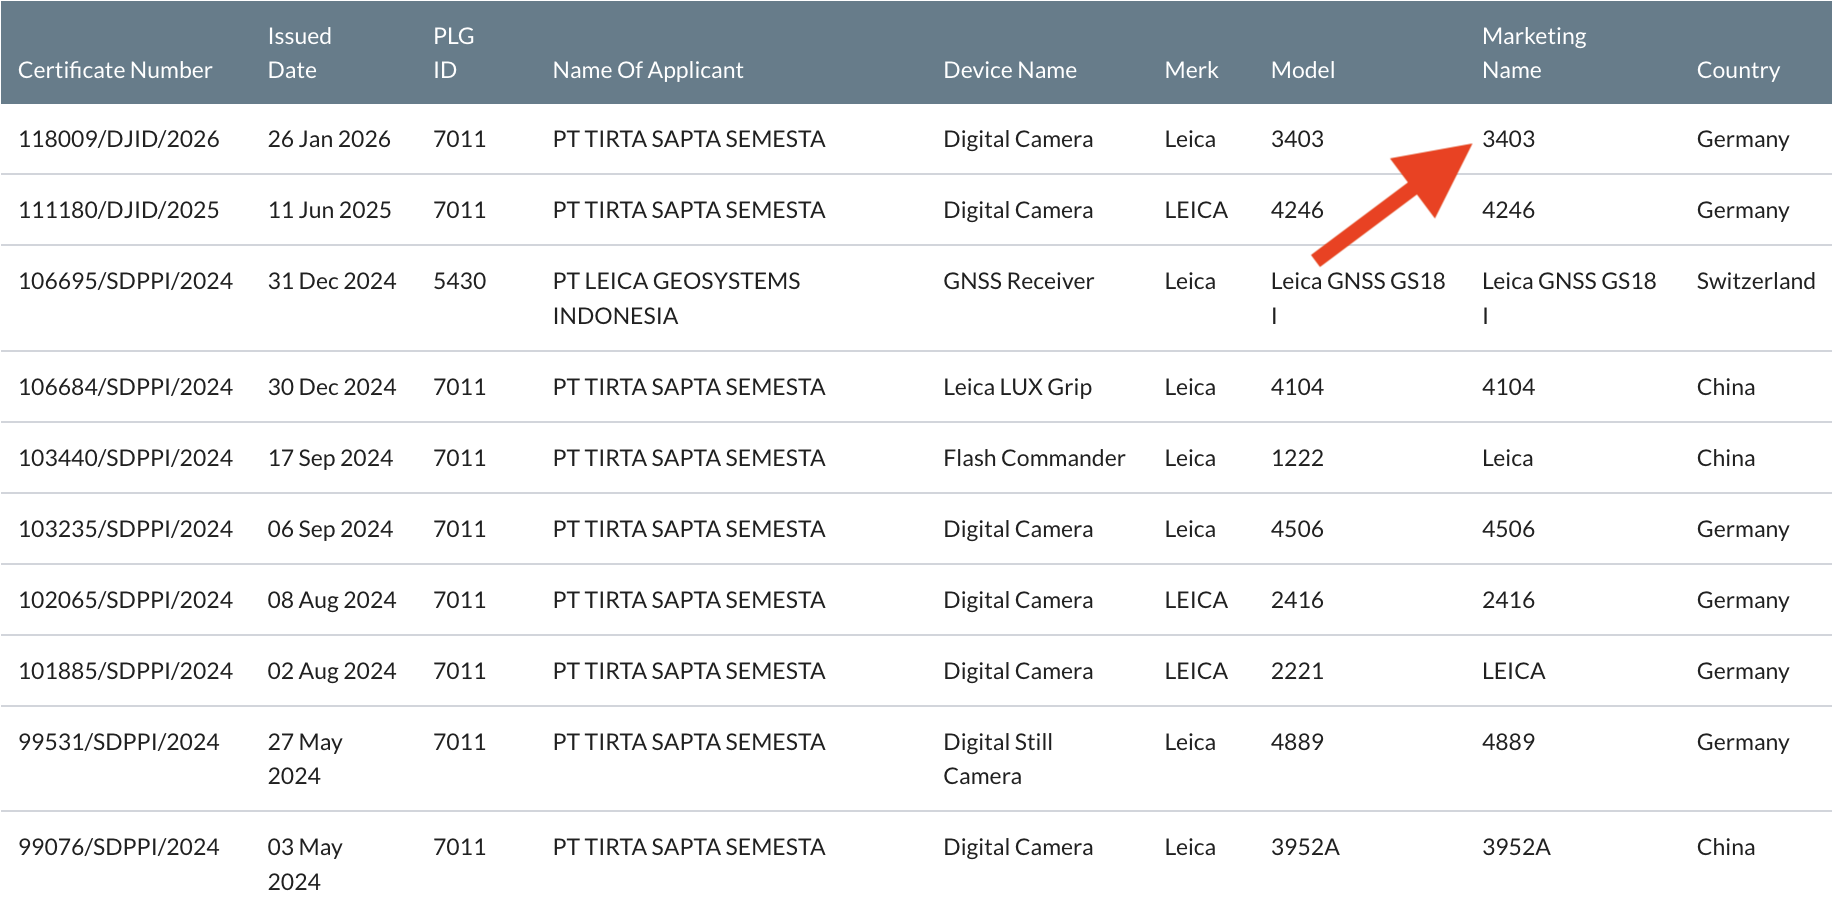The height and width of the screenshot is (908, 1832).
Task: Click the Country column header
Action: 1737,70
